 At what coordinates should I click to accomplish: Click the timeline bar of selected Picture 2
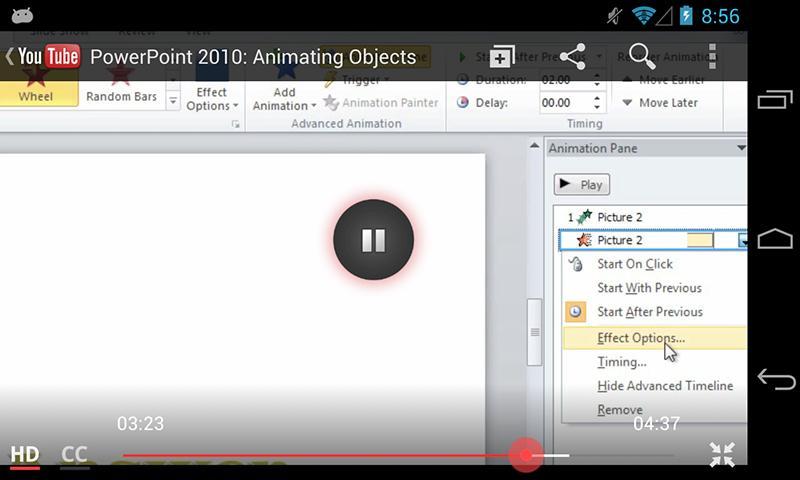point(700,240)
